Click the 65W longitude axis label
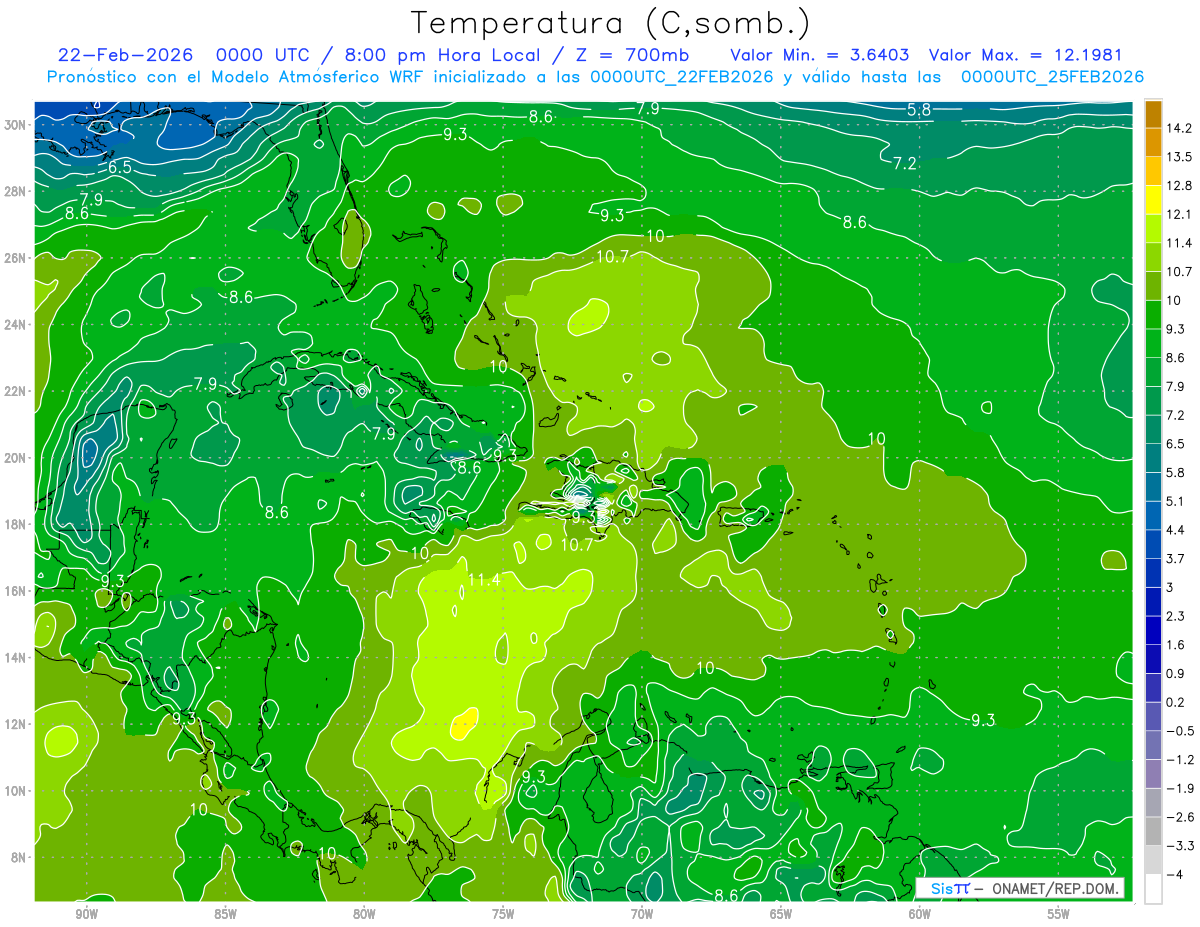This screenshot has width=1200, height=927. (x=781, y=914)
